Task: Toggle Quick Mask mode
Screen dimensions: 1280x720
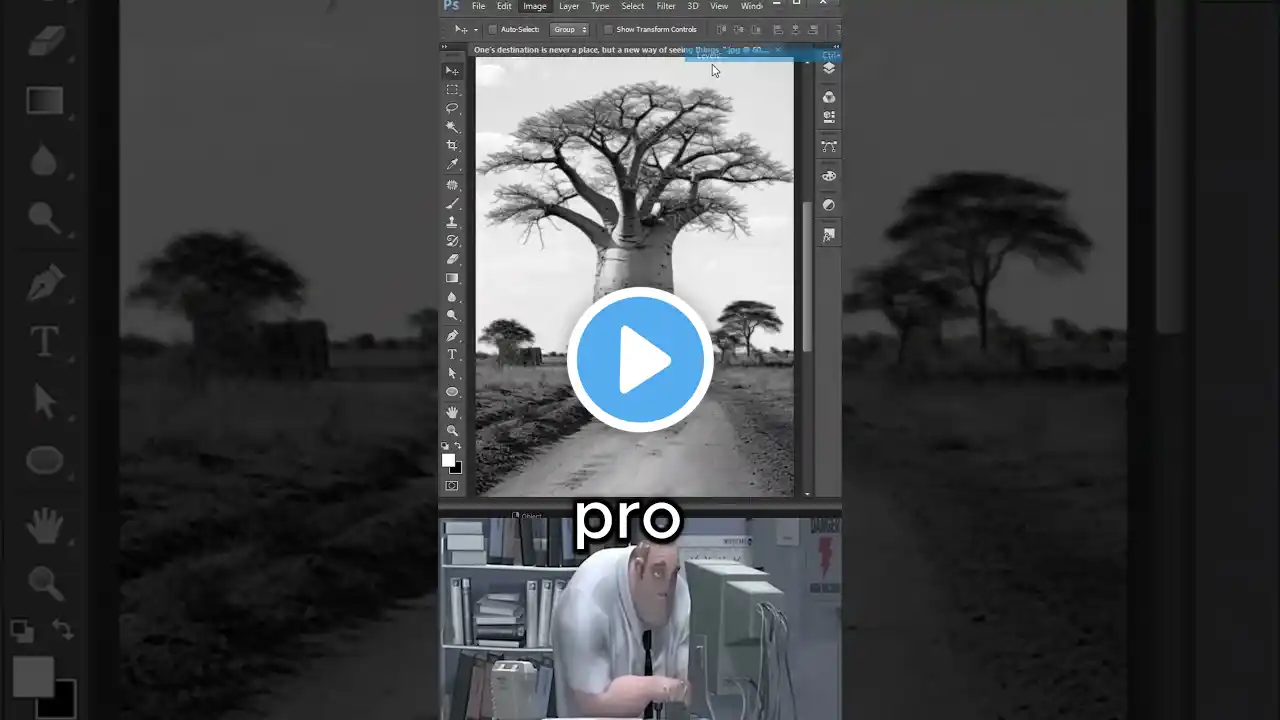Action: pos(452,486)
